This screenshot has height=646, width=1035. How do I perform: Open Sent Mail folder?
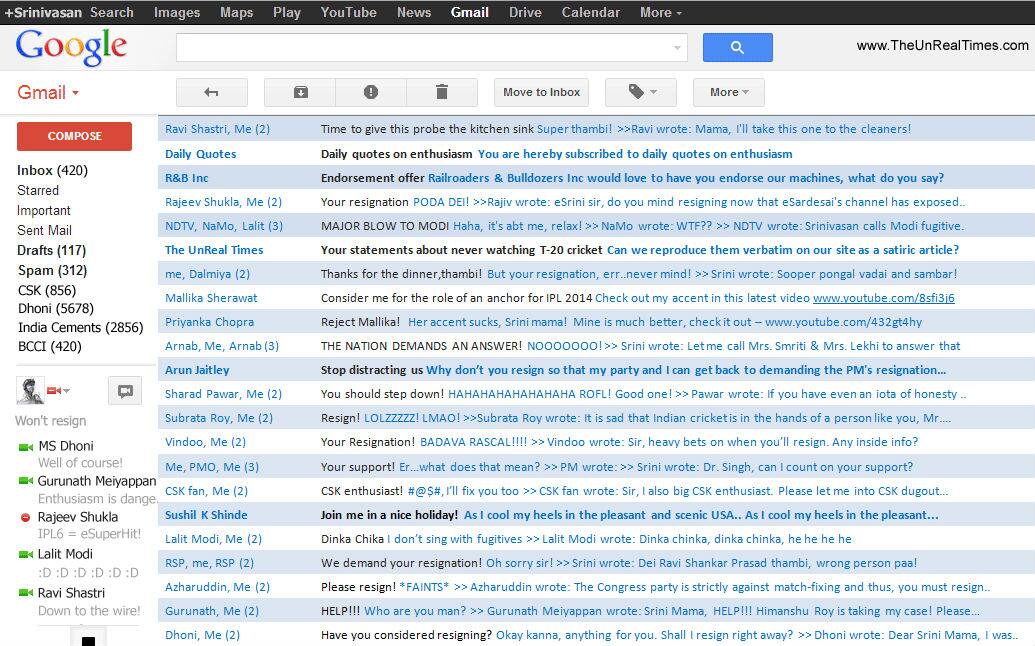44,230
